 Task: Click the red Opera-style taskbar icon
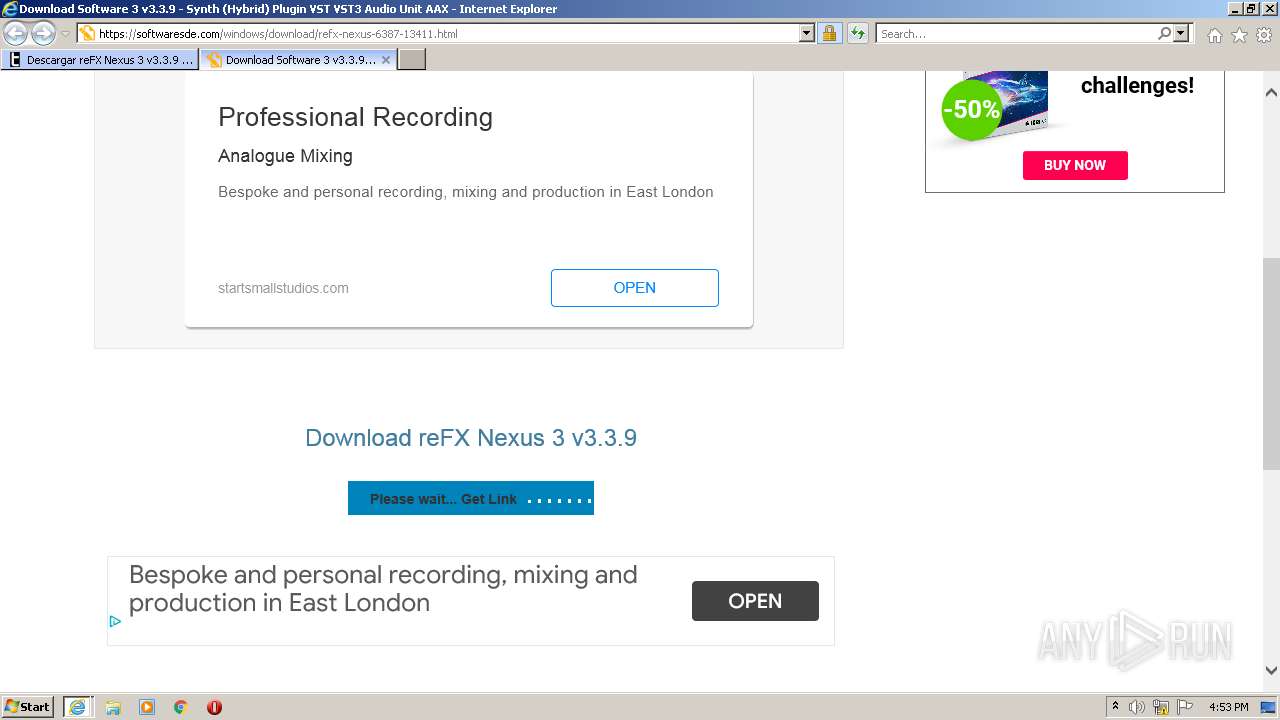[x=214, y=707]
